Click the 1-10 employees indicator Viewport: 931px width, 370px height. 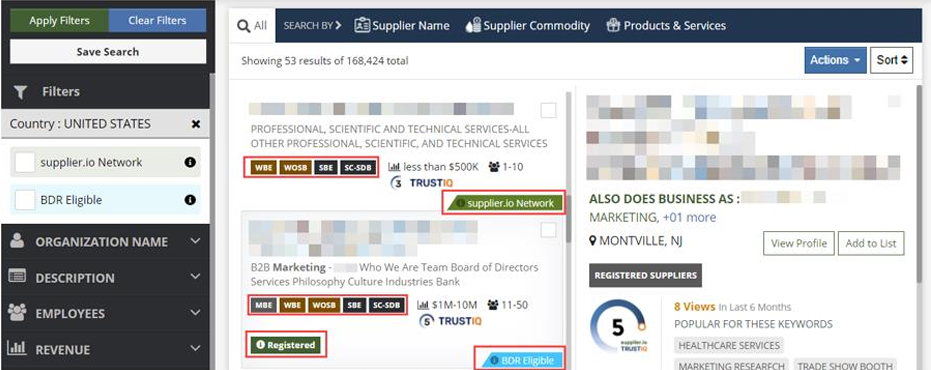pos(505,167)
